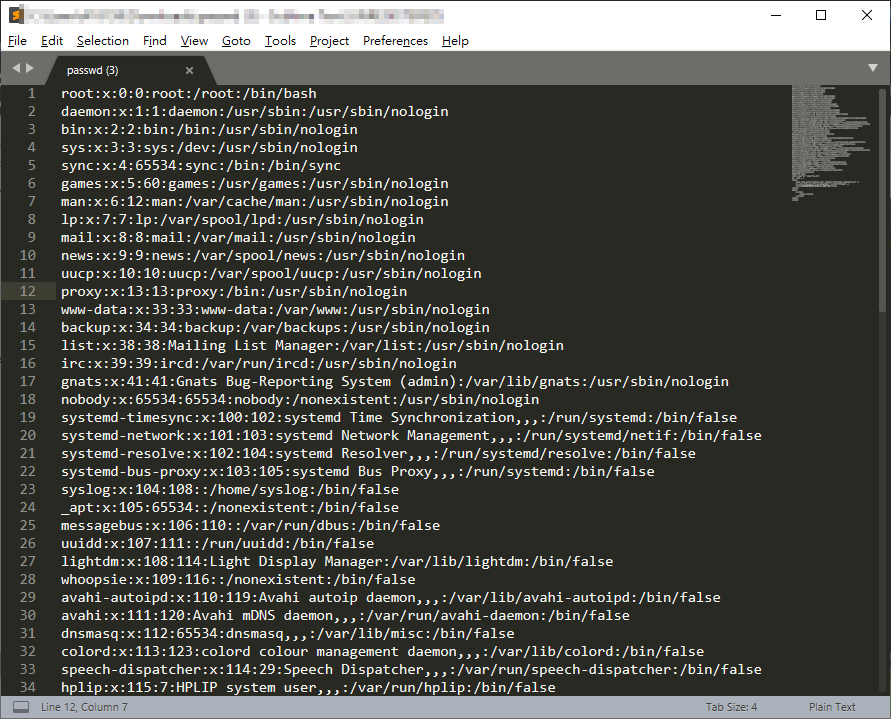The height and width of the screenshot is (719, 891).
Task: Click the games:x:5:60 line
Action: click(255, 184)
